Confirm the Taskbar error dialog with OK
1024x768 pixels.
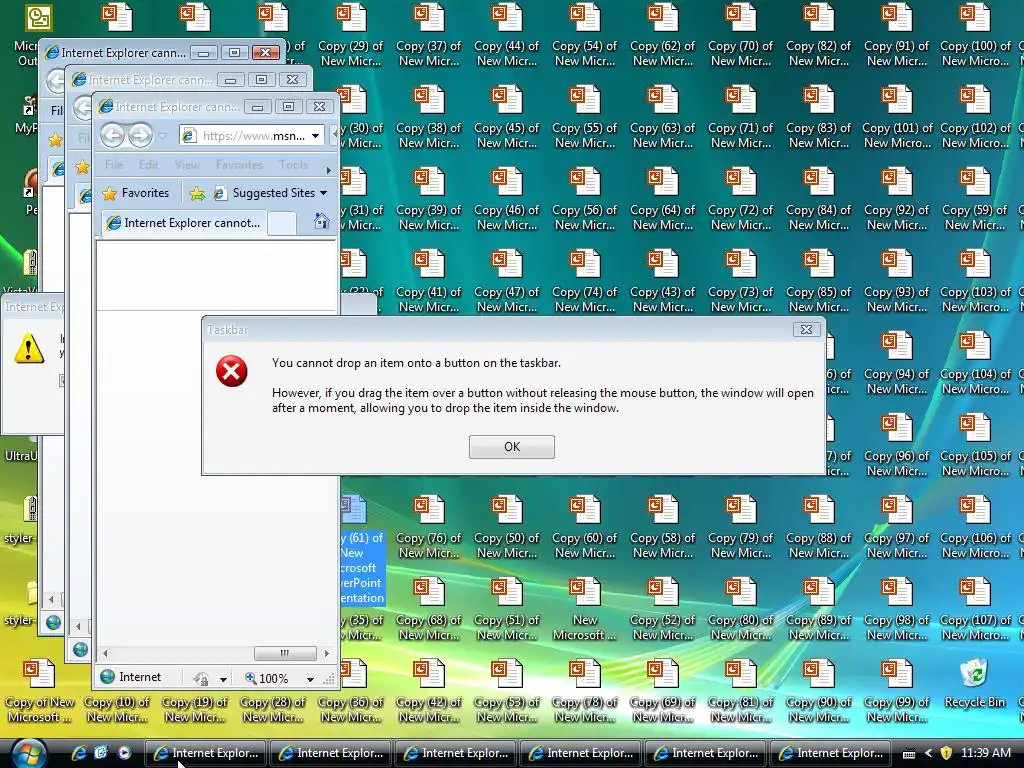pyautogui.click(x=511, y=447)
